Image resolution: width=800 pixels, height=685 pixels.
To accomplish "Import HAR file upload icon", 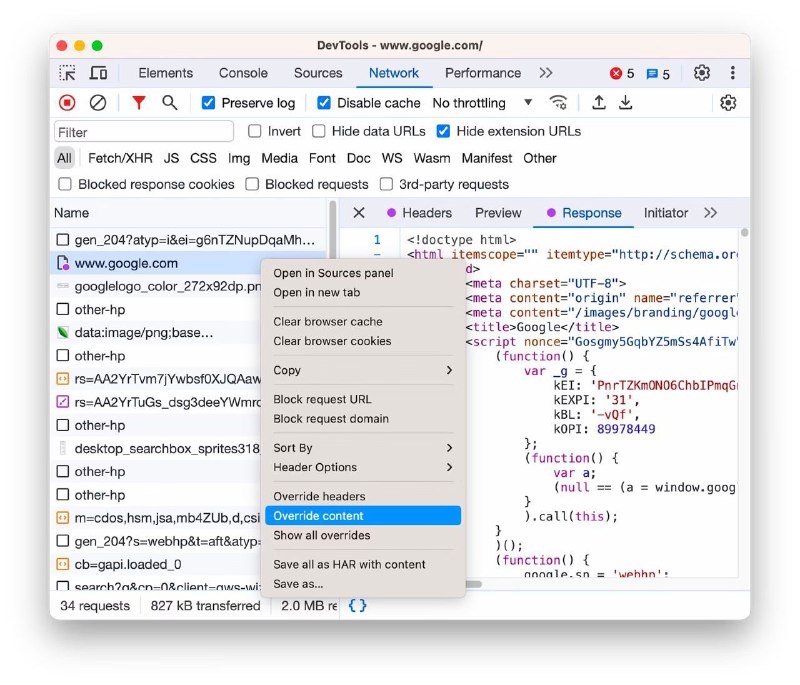I will click(598, 103).
